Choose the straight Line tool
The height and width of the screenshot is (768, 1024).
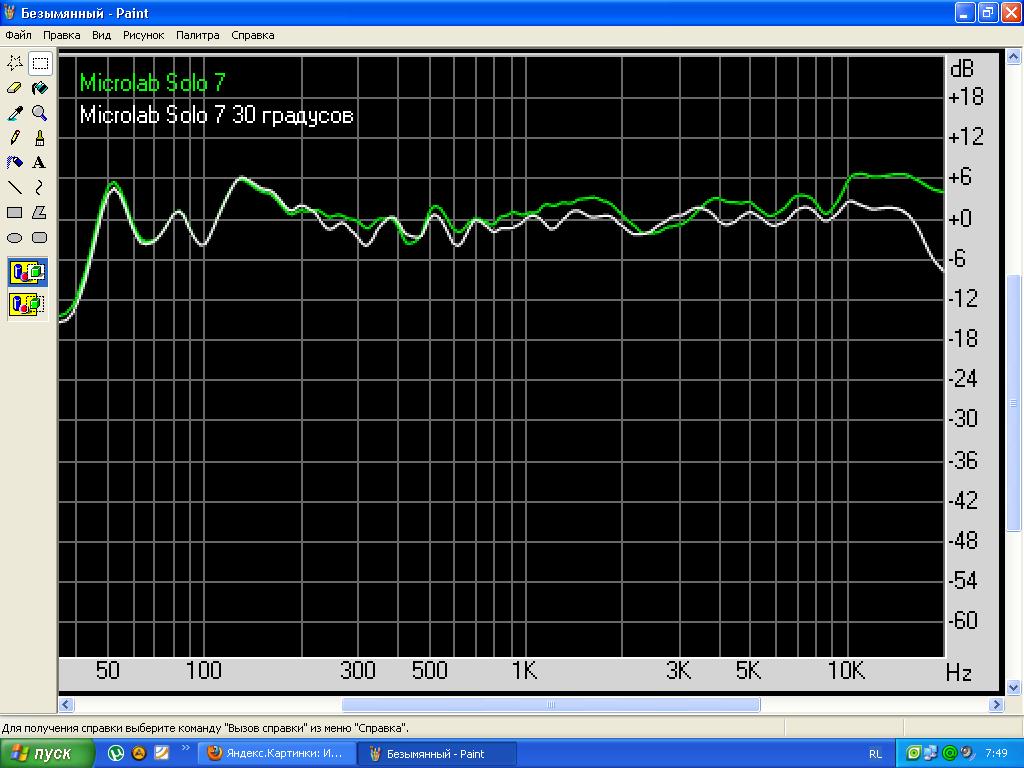point(14,187)
